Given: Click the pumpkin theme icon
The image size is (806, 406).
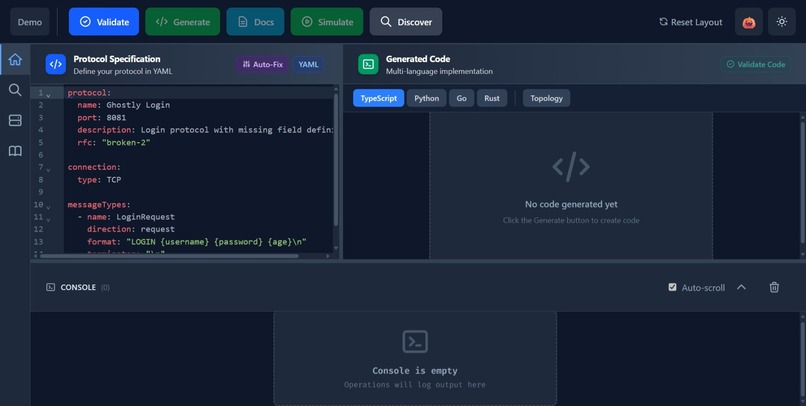Looking at the screenshot, I should pyautogui.click(x=748, y=22).
